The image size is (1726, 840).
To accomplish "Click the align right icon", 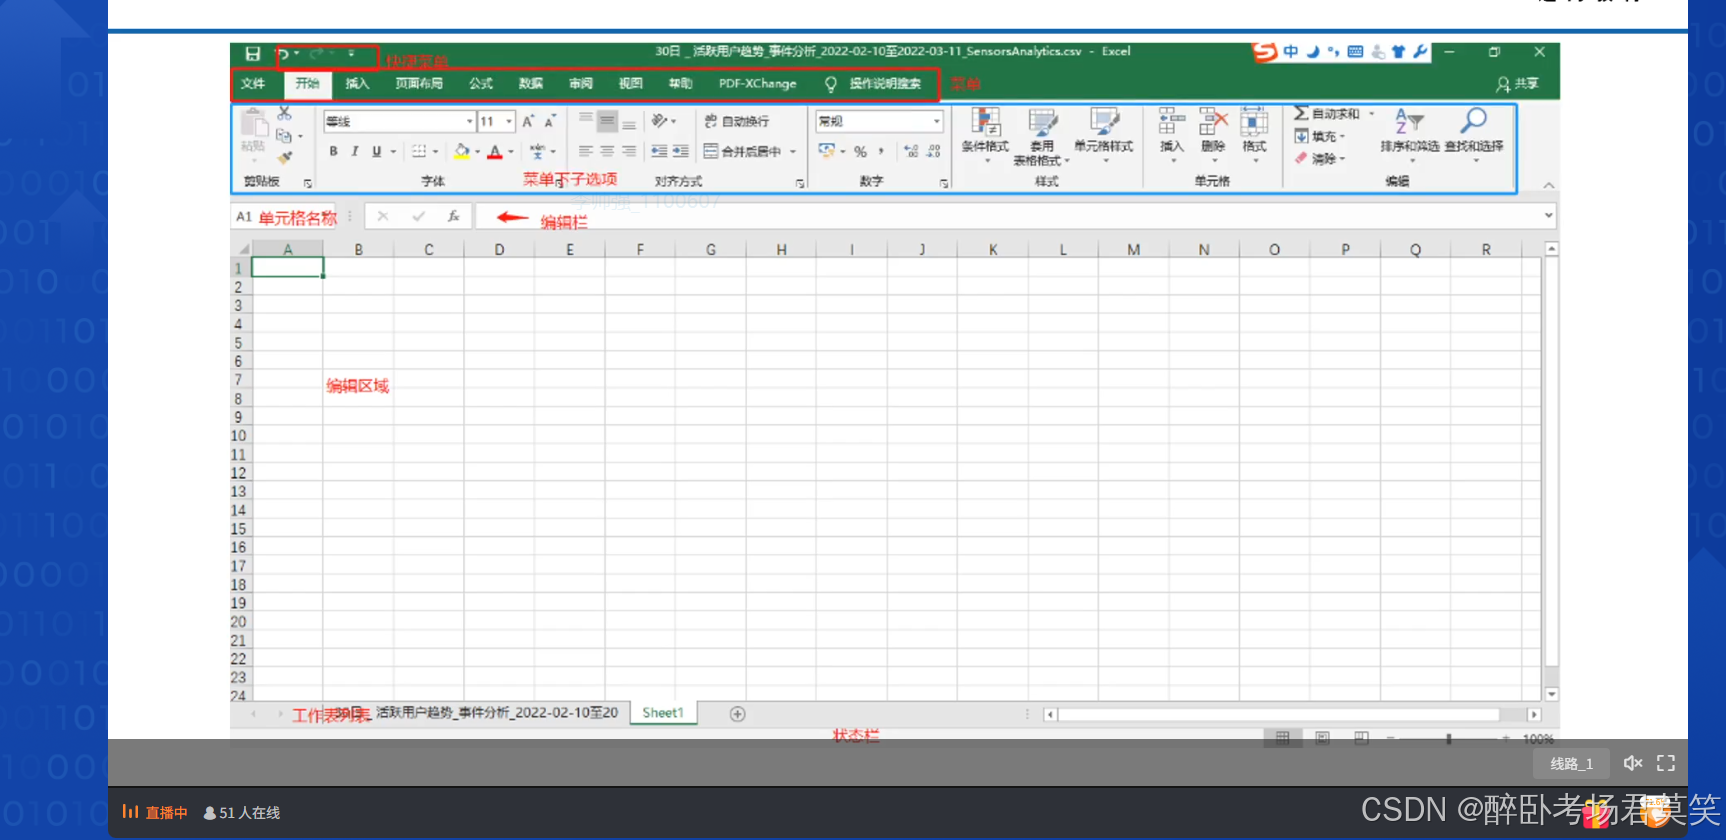I will click(x=629, y=152).
